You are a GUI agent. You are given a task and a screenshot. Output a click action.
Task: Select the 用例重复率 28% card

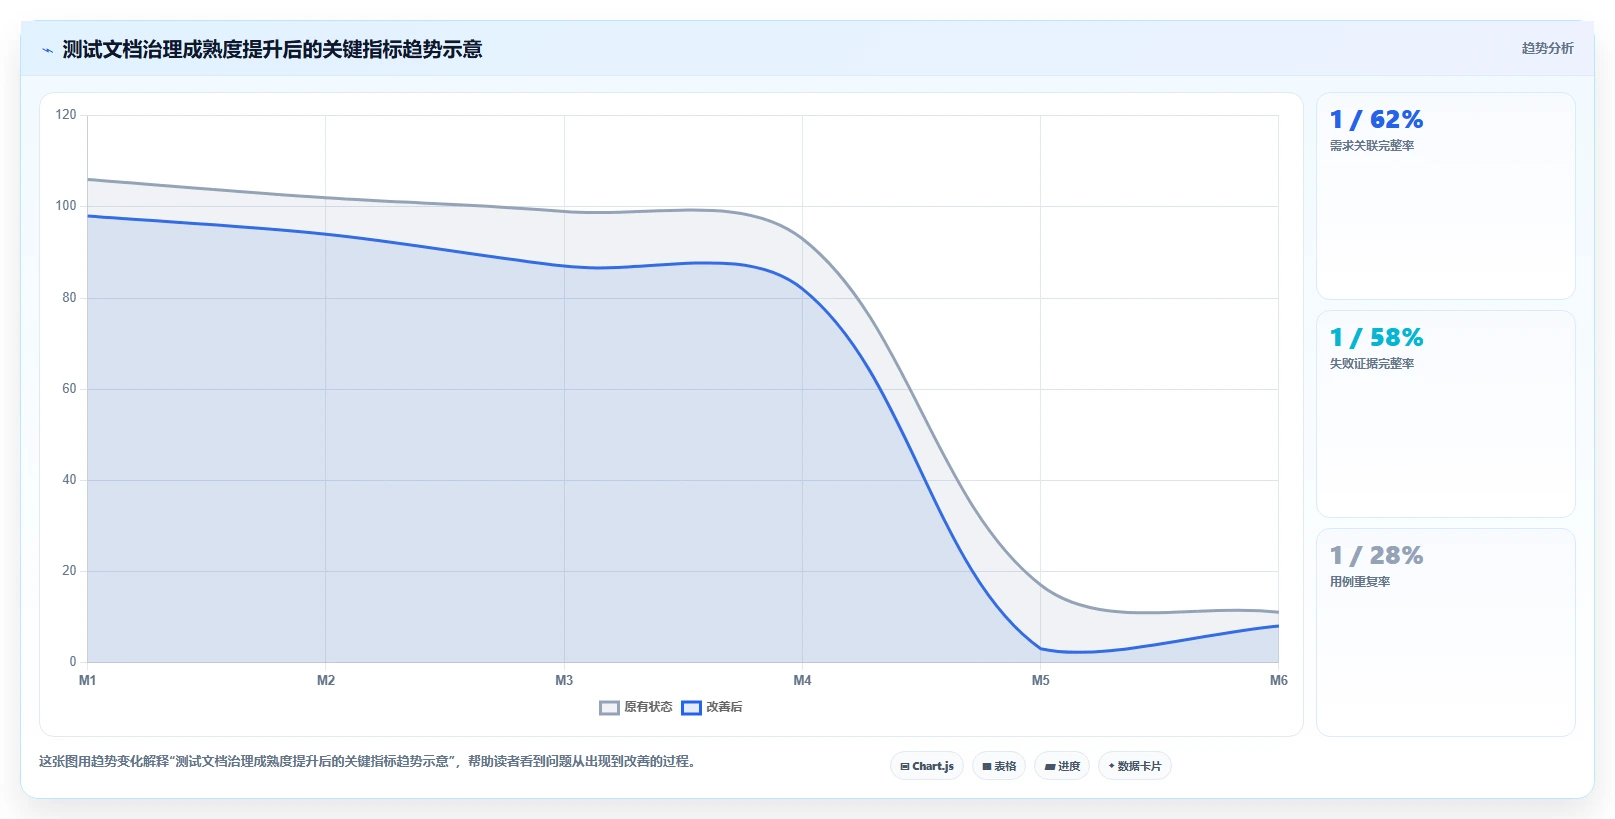1445,632
